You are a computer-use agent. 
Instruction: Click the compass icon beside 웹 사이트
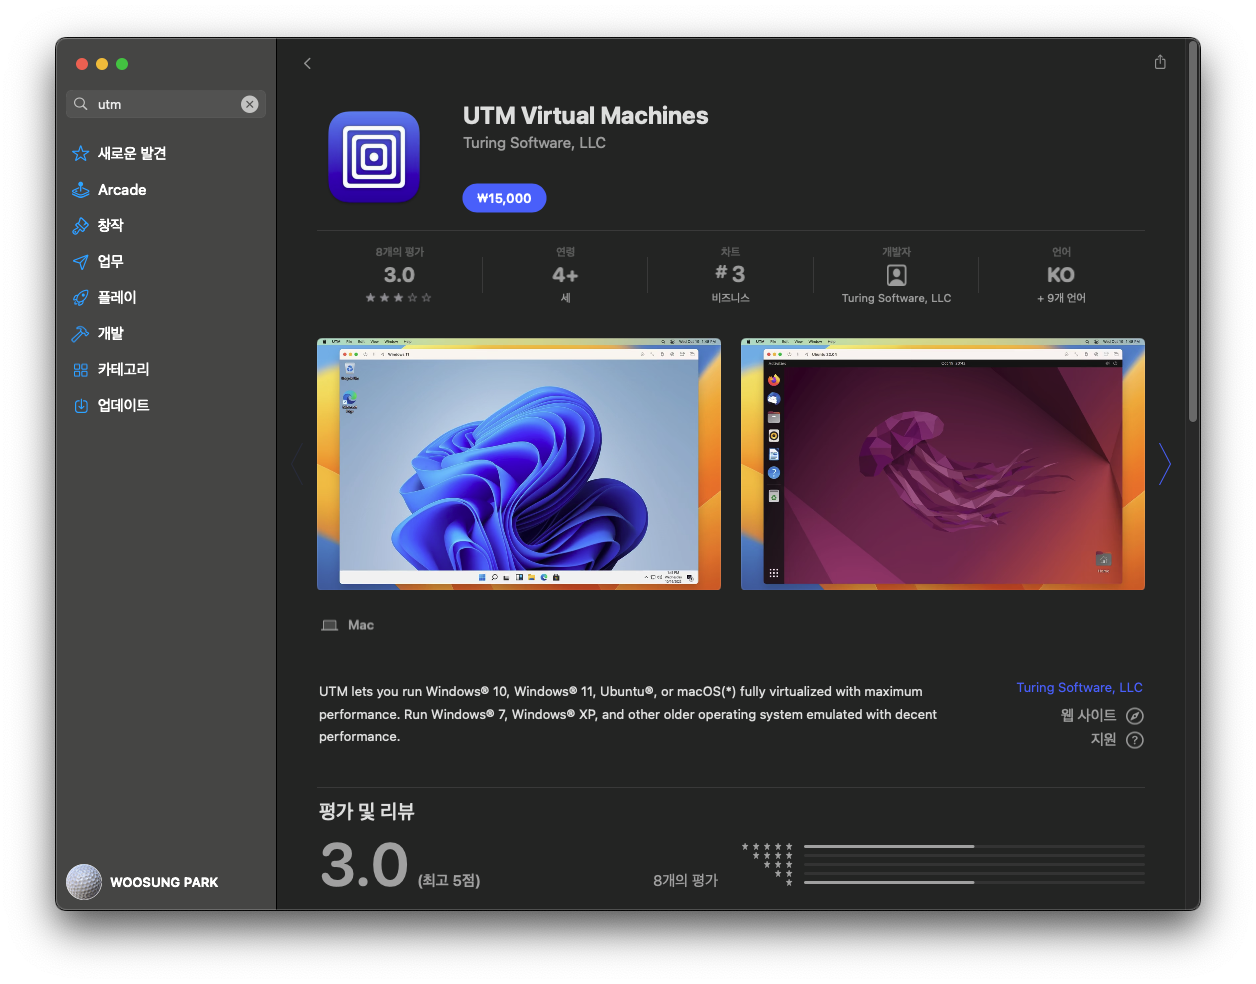pos(1135,716)
